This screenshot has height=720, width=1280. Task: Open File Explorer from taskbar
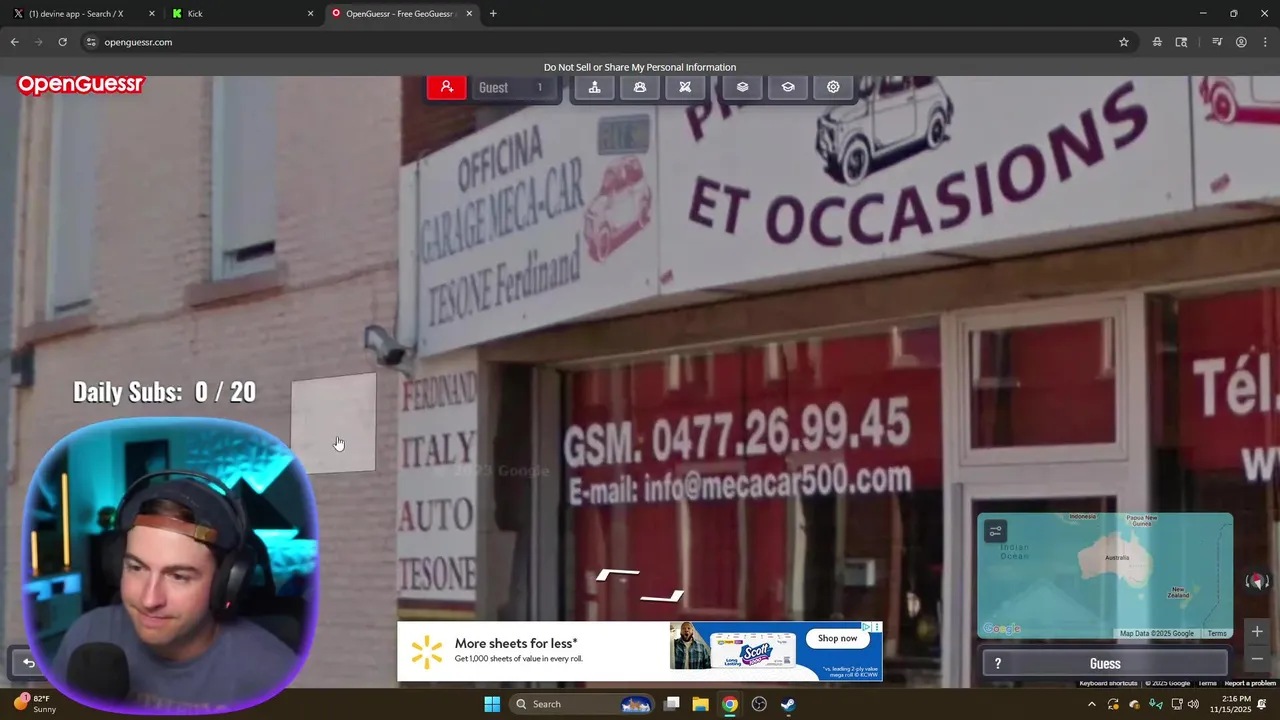[700, 704]
